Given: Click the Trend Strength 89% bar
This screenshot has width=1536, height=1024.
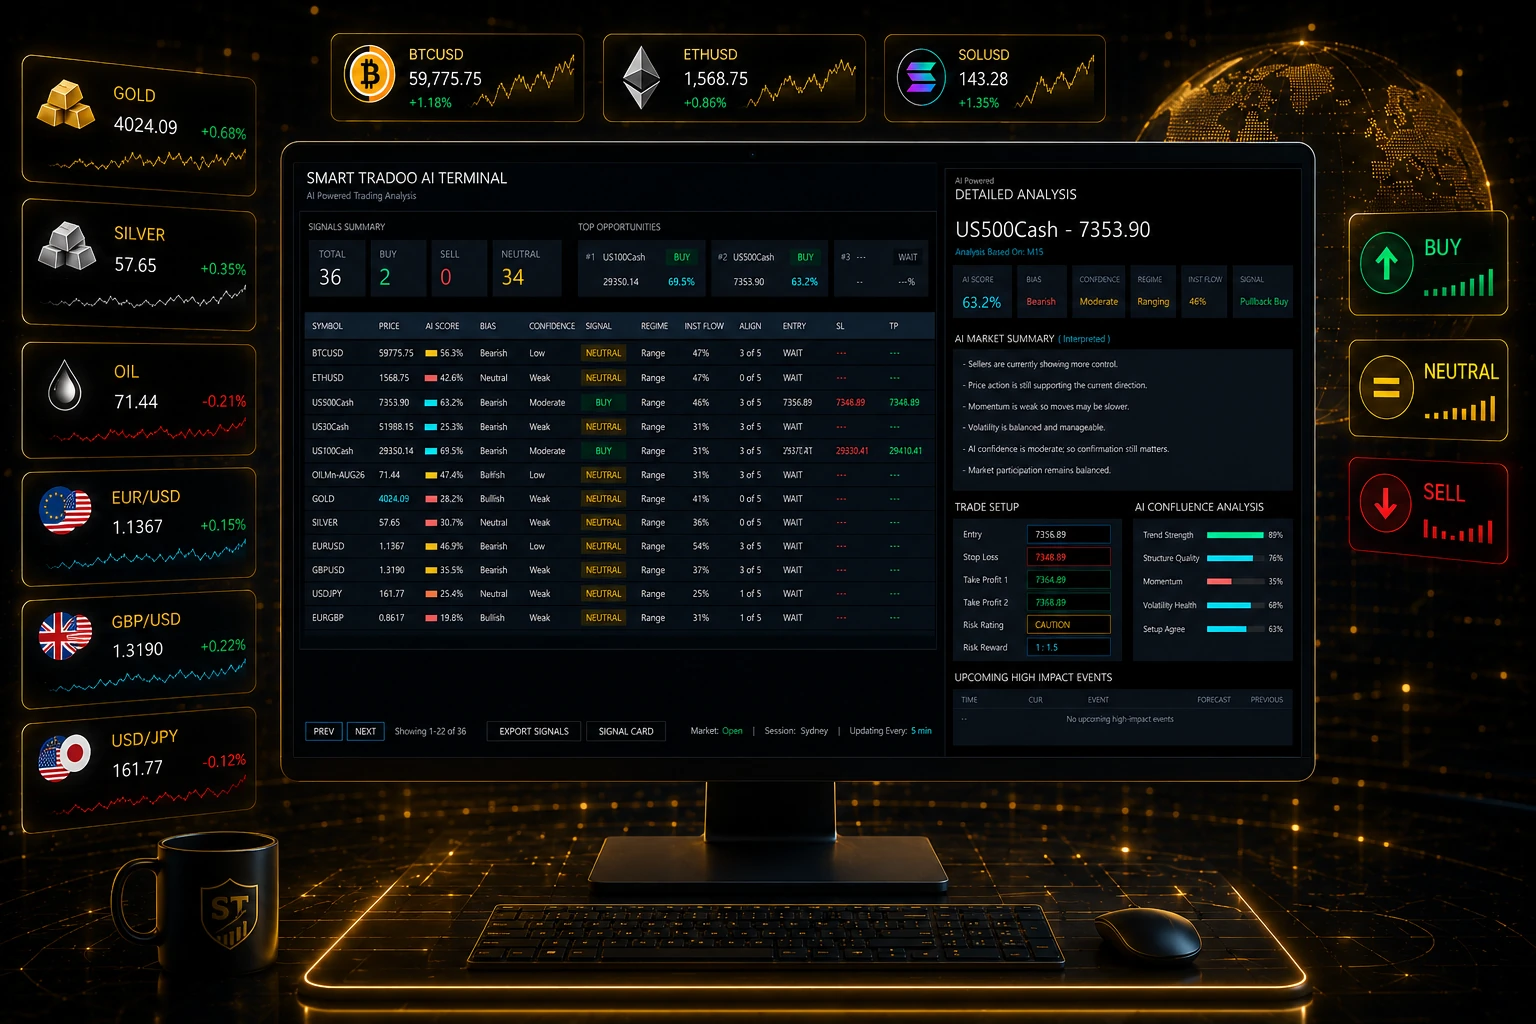Looking at the screenshot, I should click(1235, 535).
